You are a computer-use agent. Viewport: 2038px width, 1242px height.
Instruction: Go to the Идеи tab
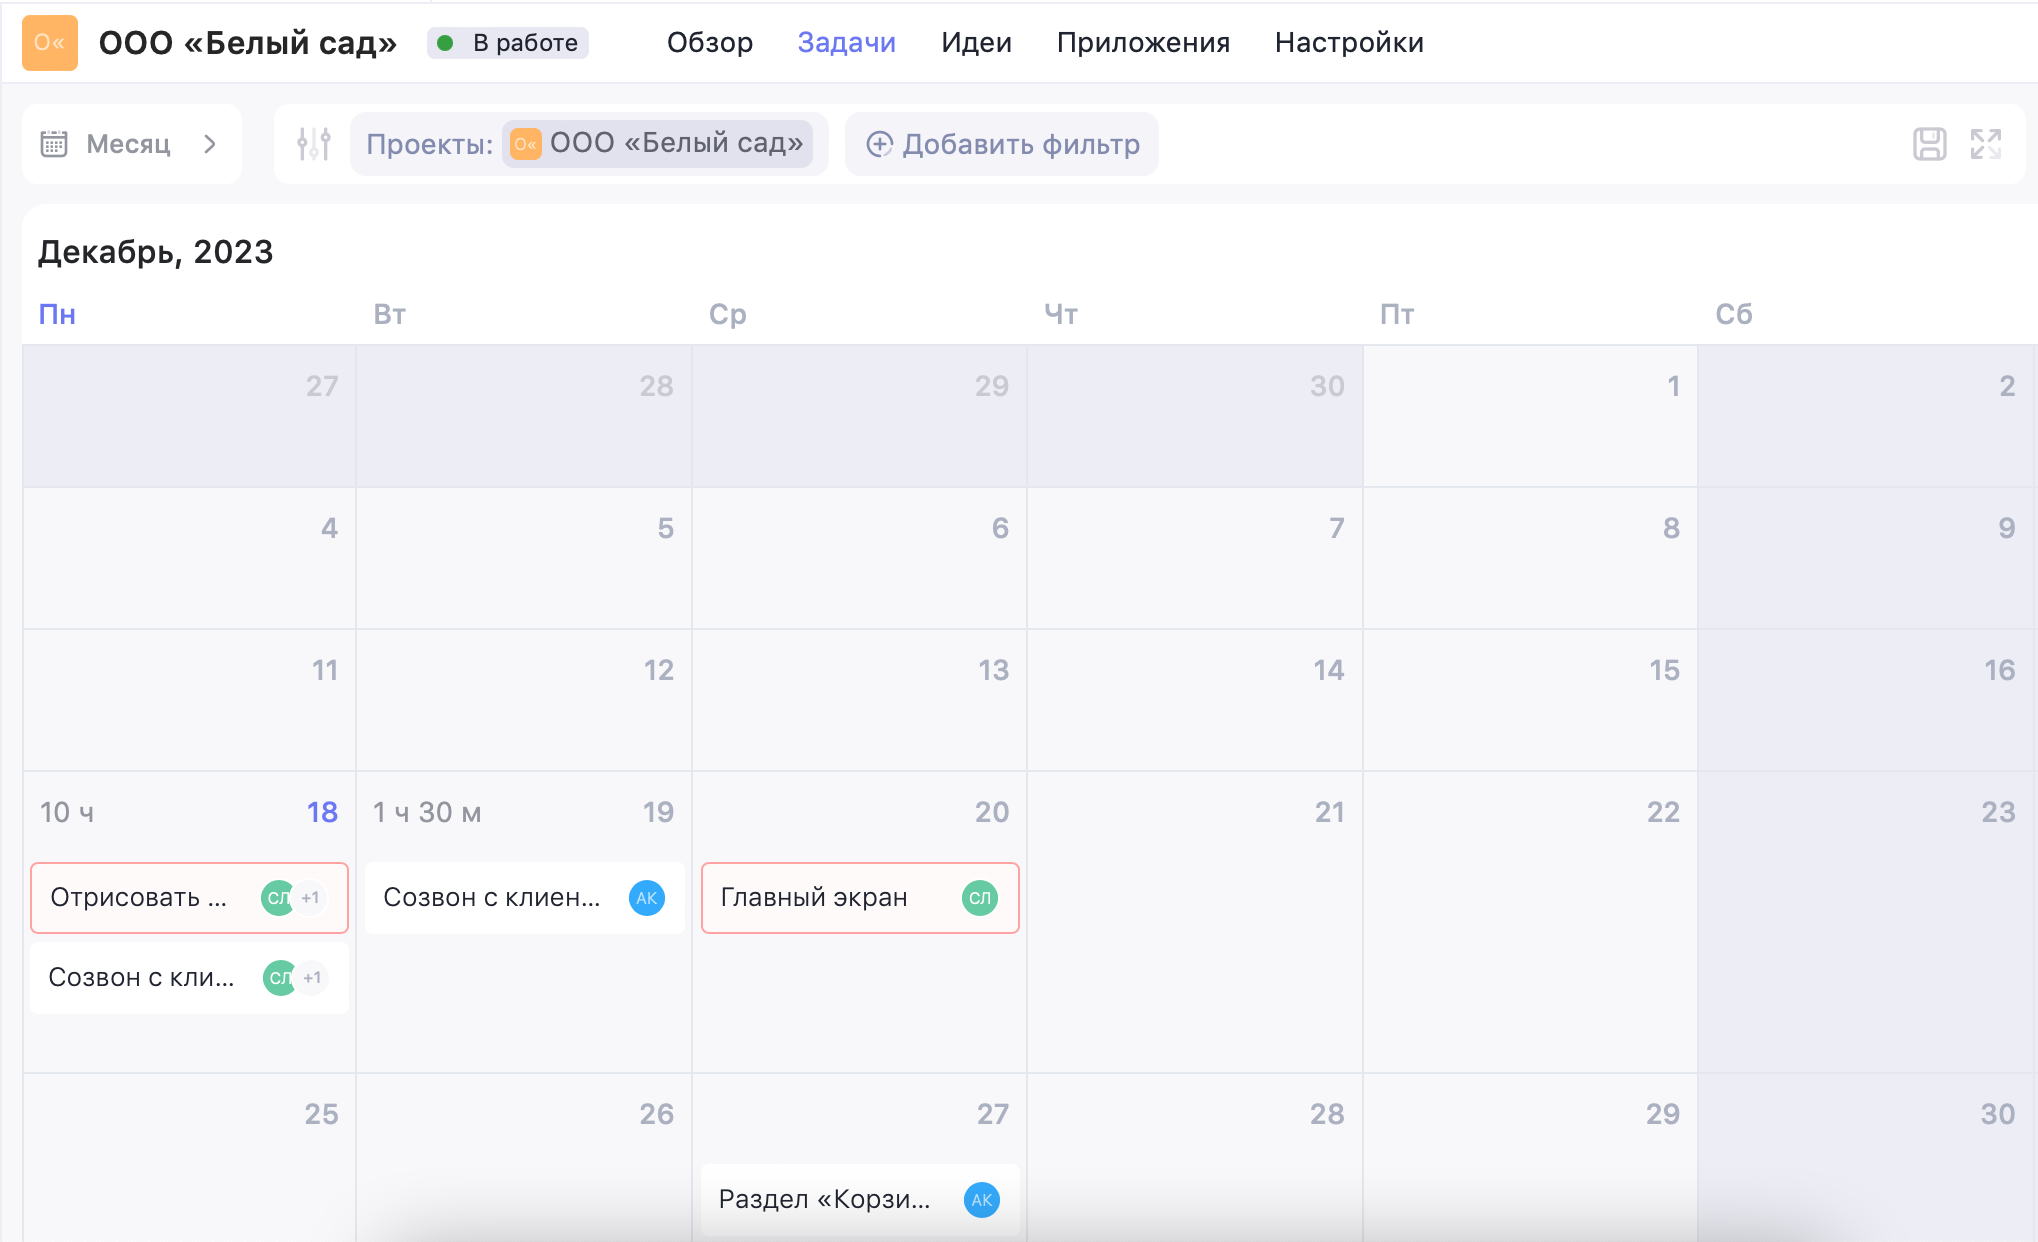[x=975, y=43]
